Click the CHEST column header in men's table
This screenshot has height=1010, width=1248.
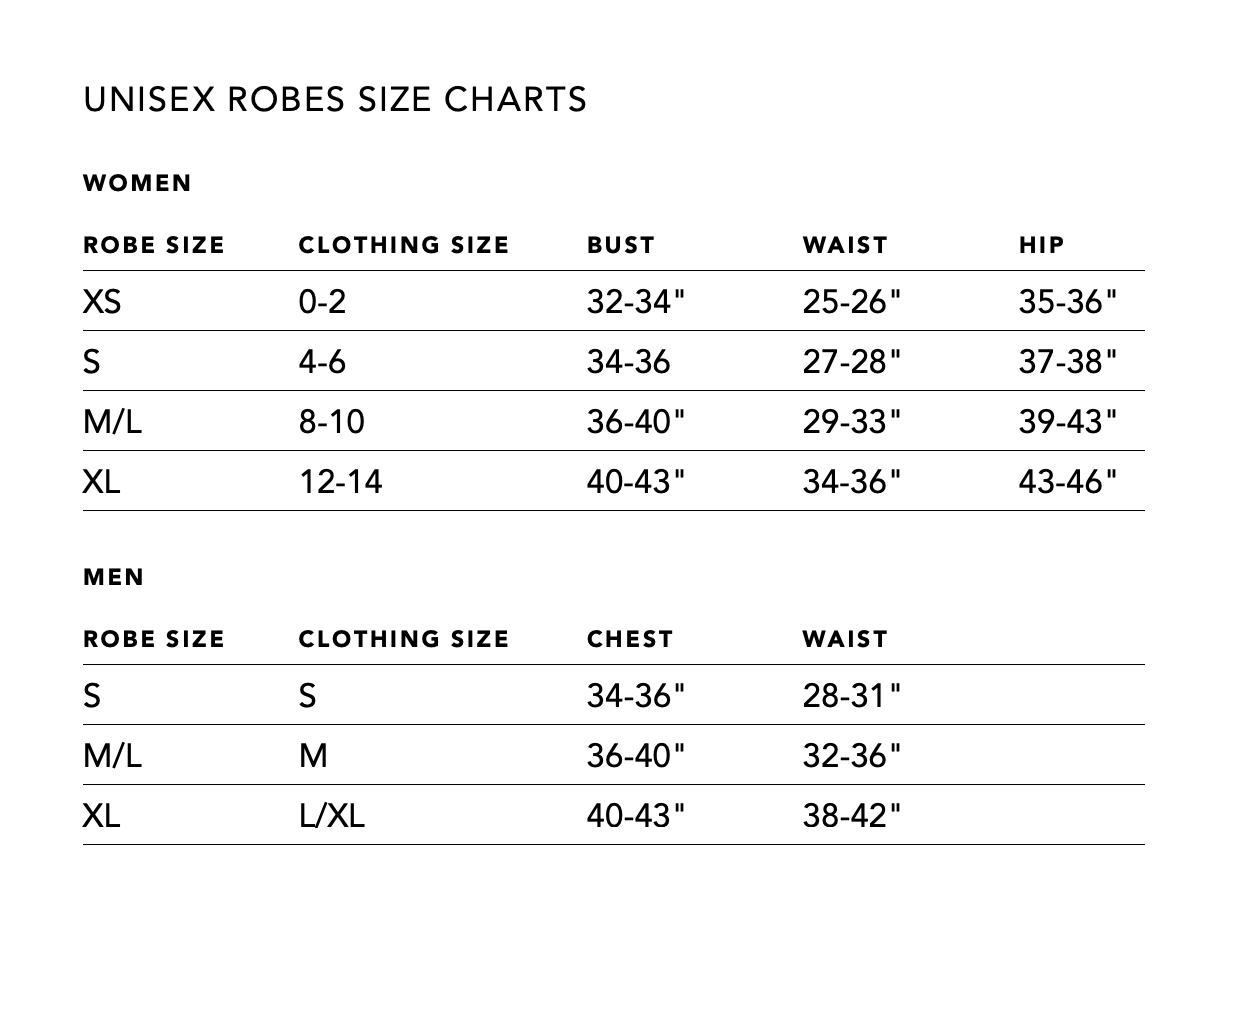[x=629, y=639]
